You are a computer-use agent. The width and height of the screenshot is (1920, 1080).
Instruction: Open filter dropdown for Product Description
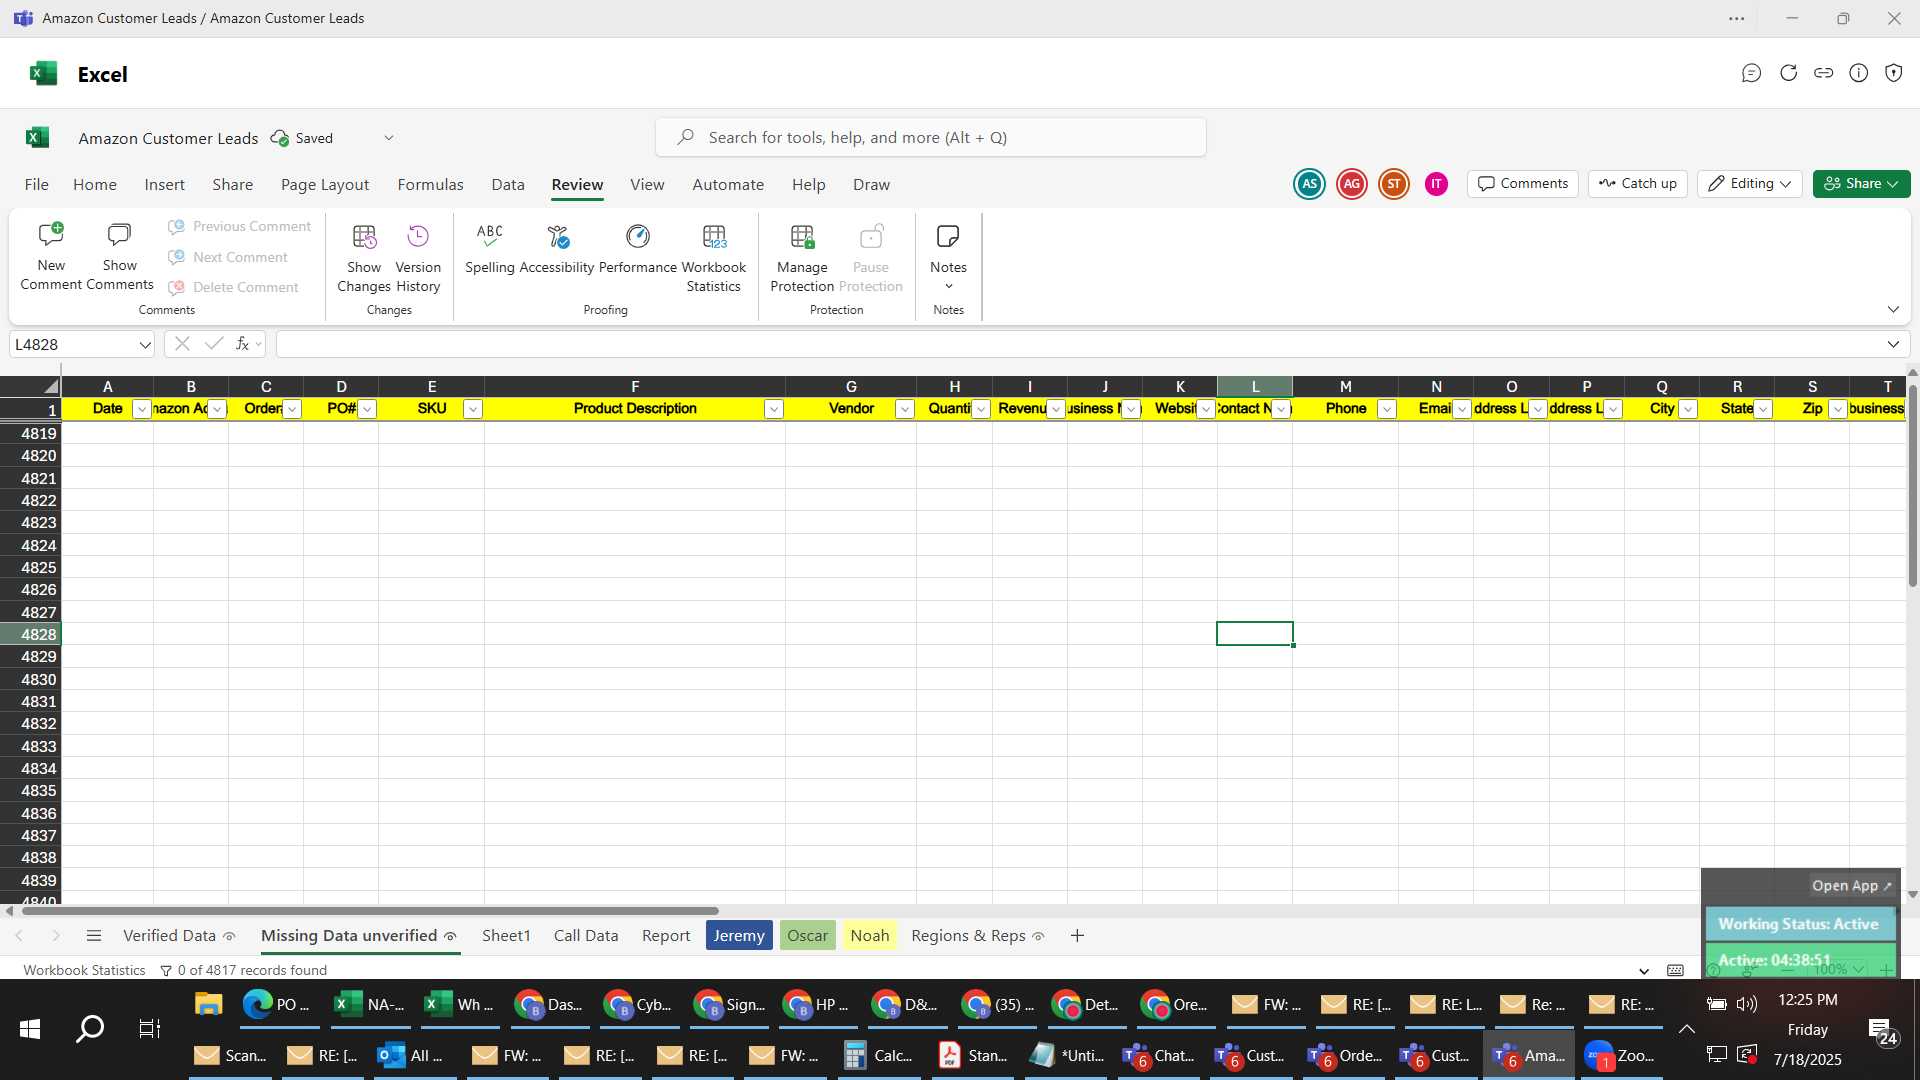point(773,409)
